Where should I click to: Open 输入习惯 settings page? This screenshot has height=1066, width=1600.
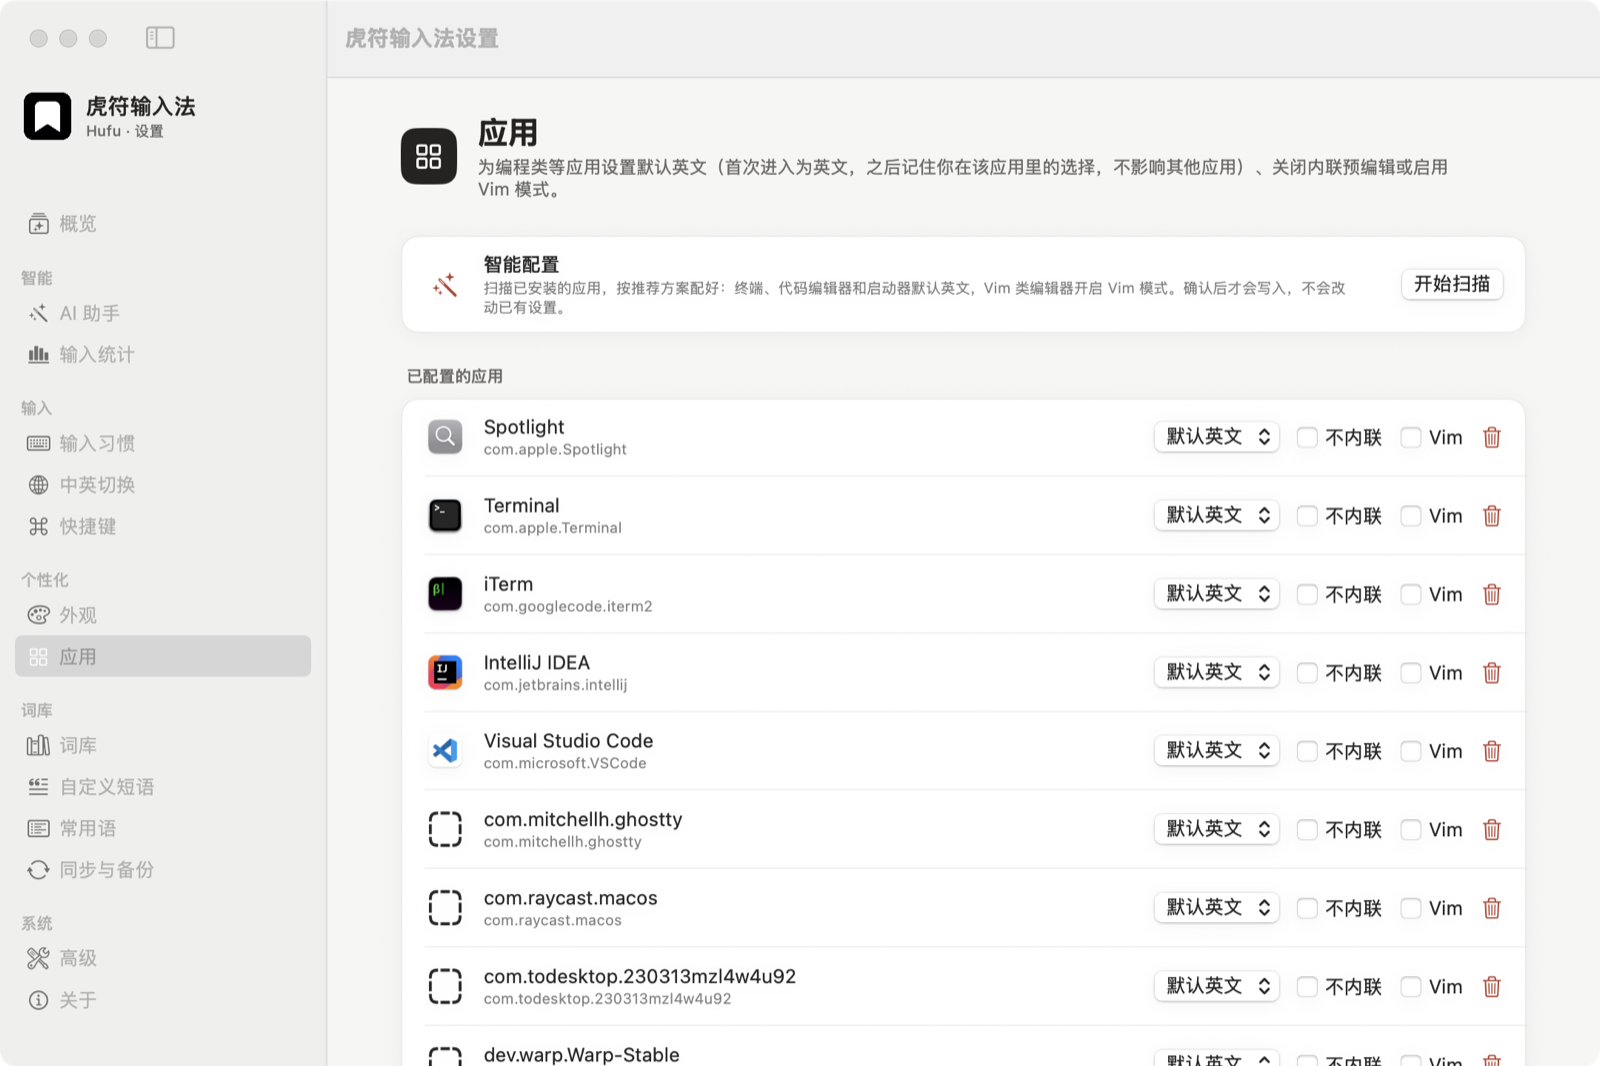pos(163,444)
